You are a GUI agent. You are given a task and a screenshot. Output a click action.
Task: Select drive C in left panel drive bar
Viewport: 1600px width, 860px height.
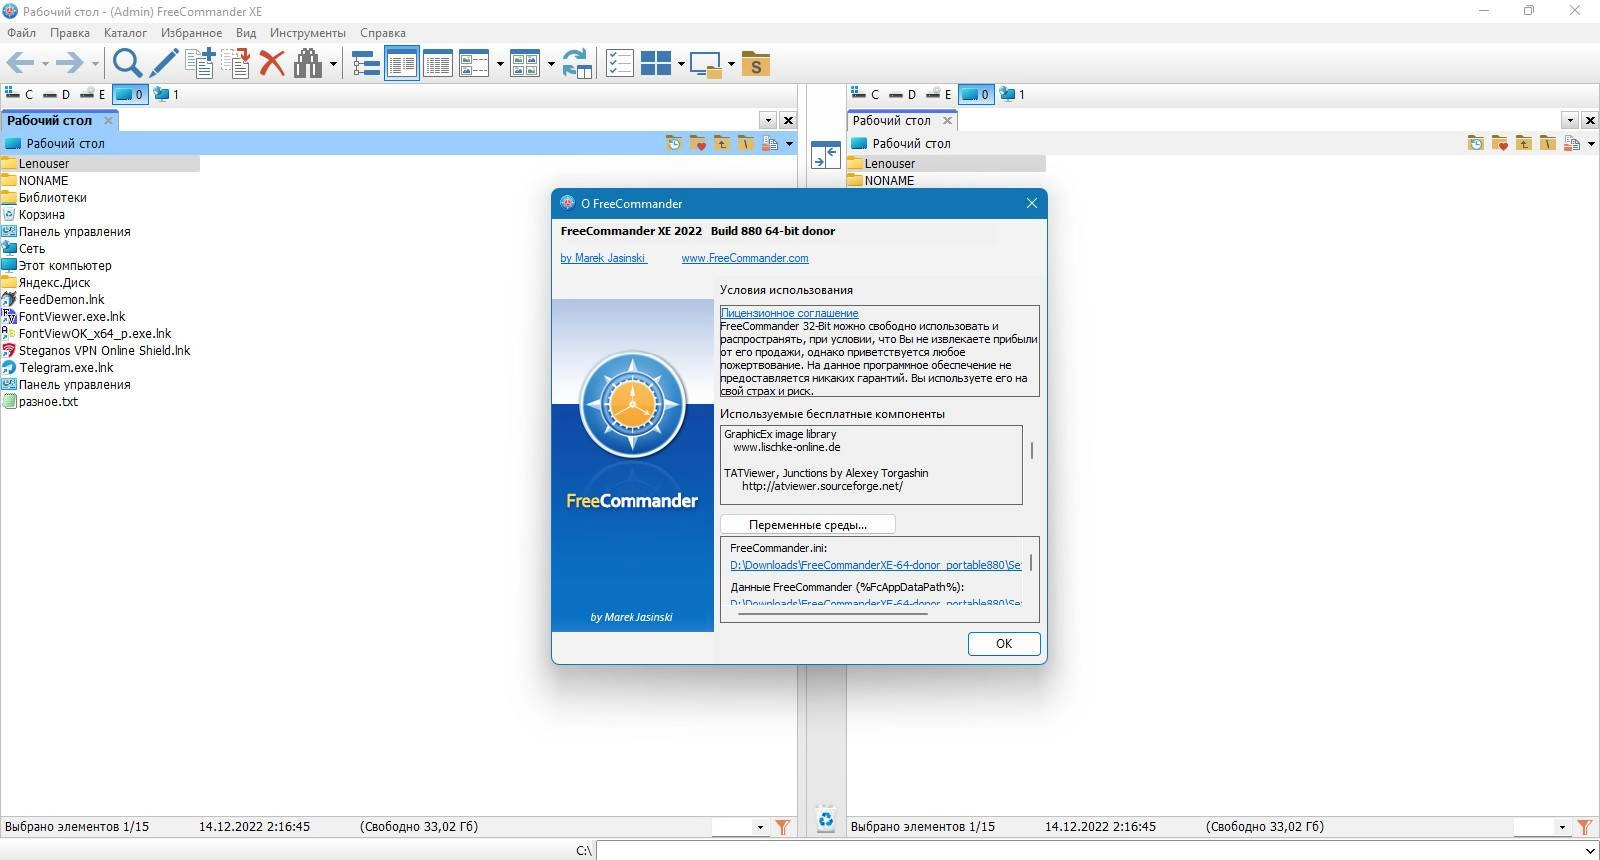[x=19, y=94]
